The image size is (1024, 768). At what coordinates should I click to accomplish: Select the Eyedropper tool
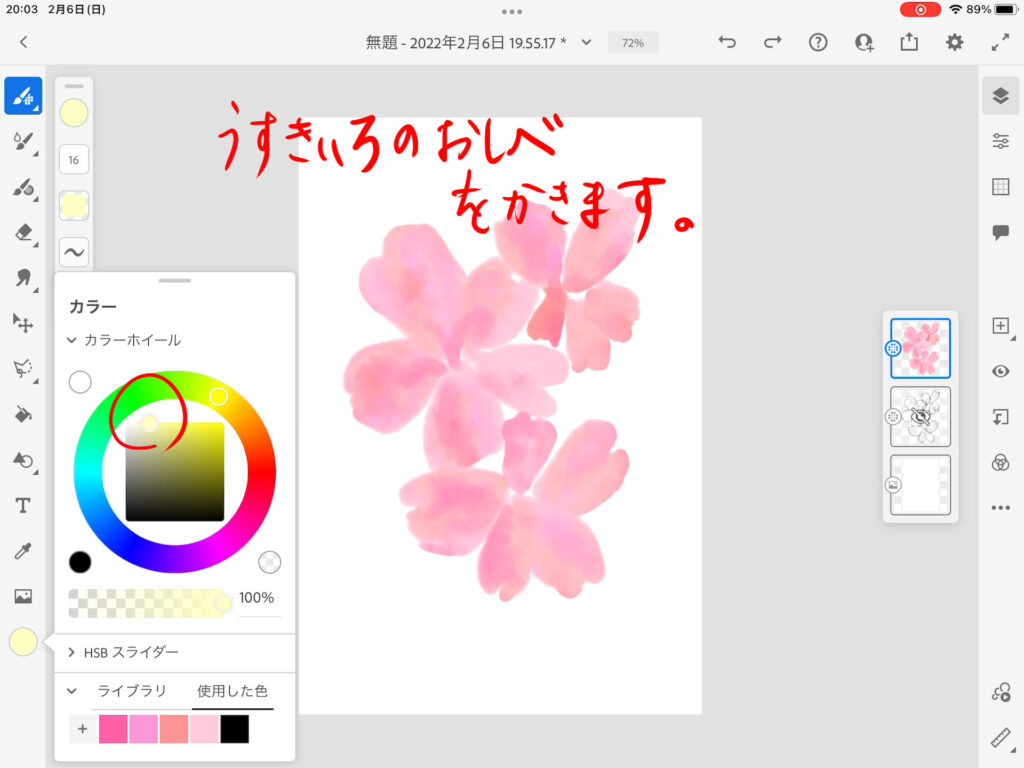(x=23, y=551)
